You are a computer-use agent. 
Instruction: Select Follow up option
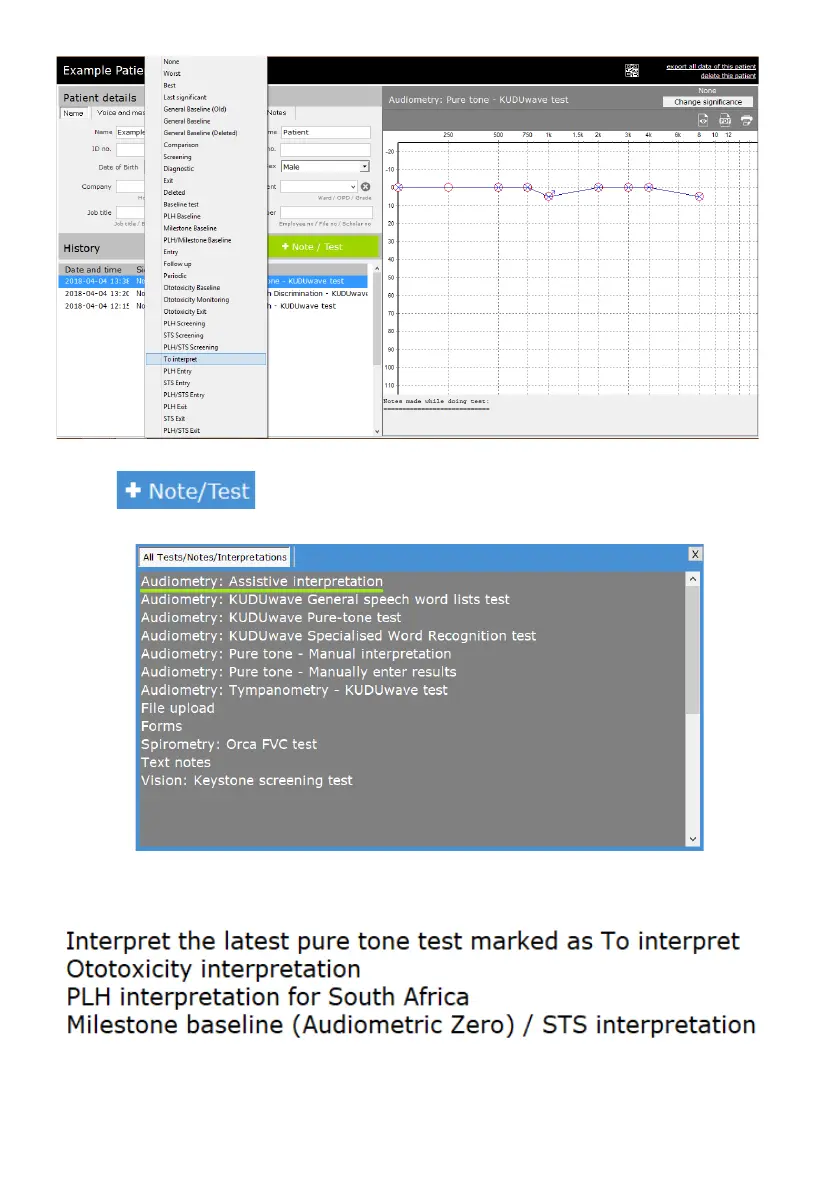point(177,264)
